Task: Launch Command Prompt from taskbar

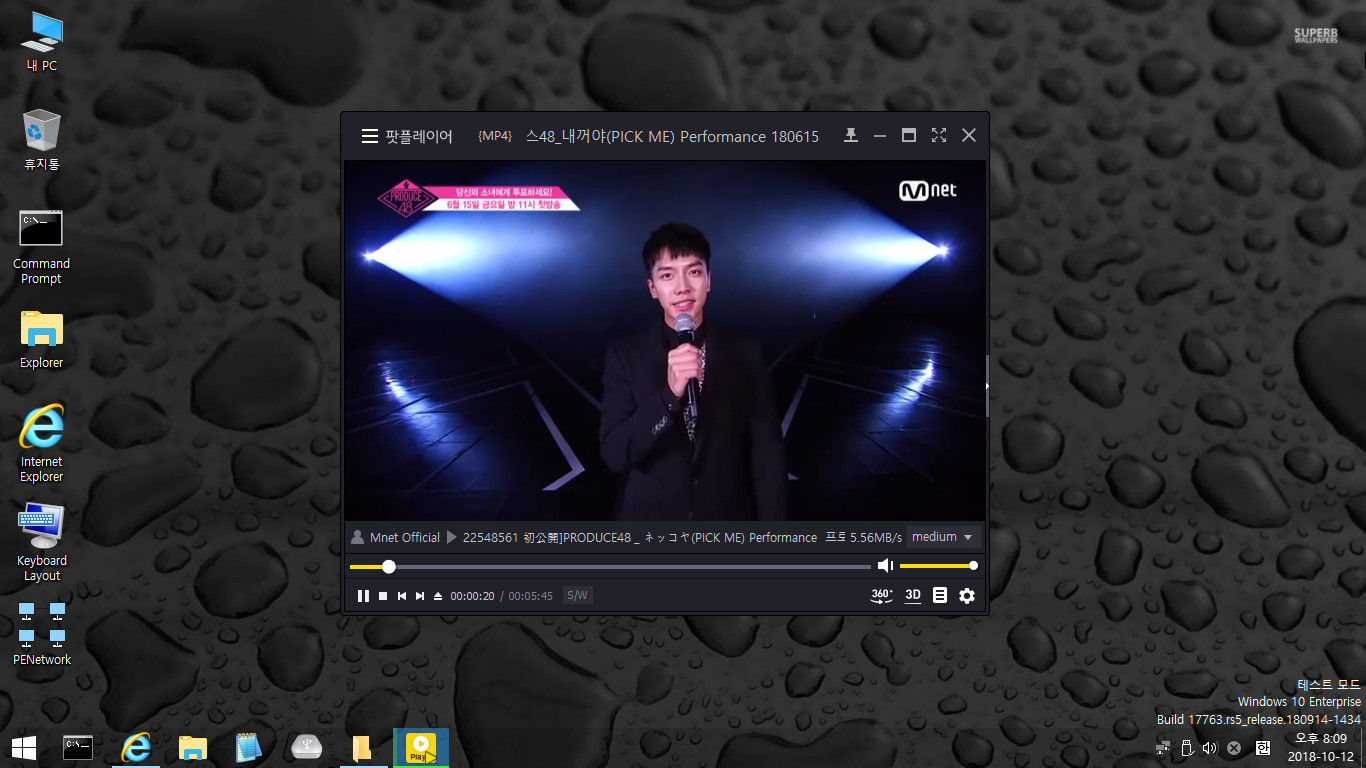Action: coord(78,747)
